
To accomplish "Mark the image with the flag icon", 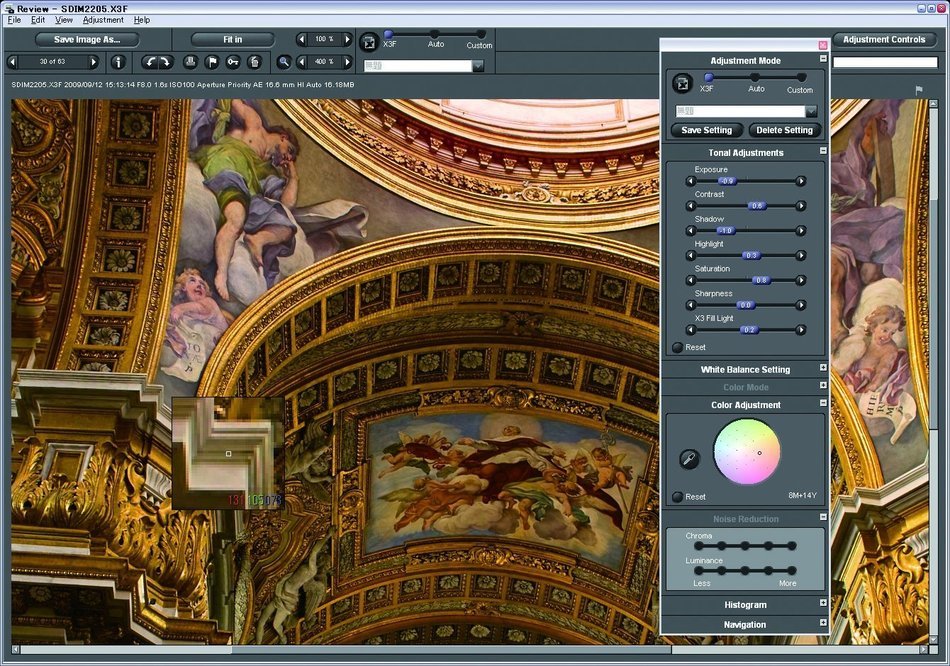I will [212, 62].
